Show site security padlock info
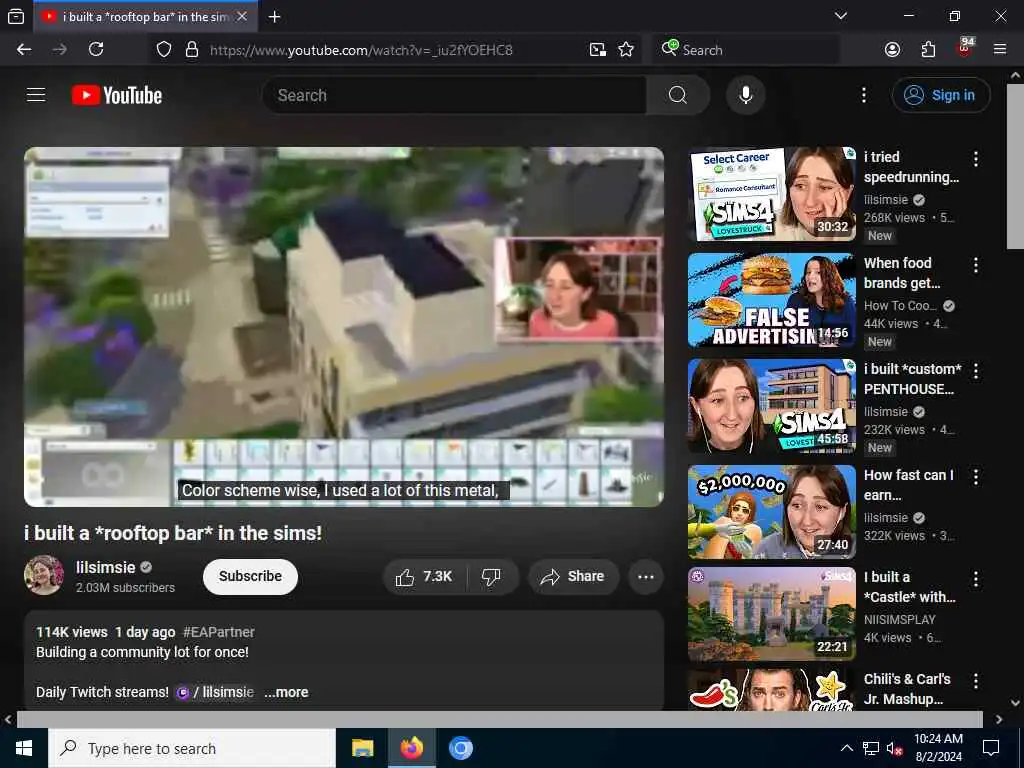 [x=192, y=50]
